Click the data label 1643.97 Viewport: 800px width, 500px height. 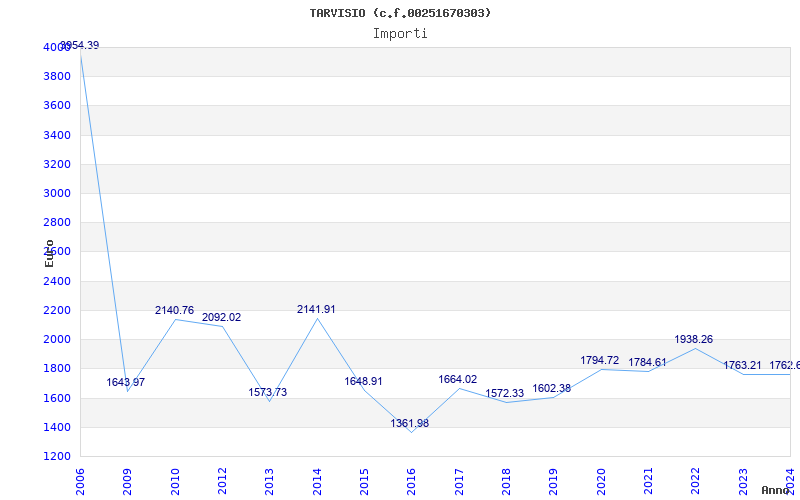pyautogui.click(x=126, y=382)
